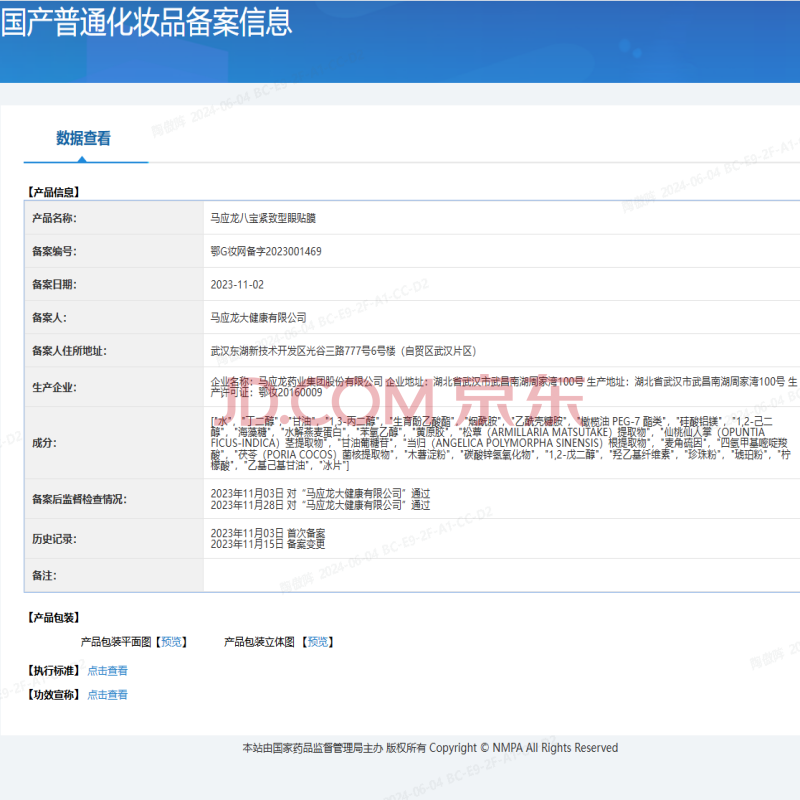Click the 国产普通化妆品备案信息 page title

pyautogui.click(x=147, y=22)
